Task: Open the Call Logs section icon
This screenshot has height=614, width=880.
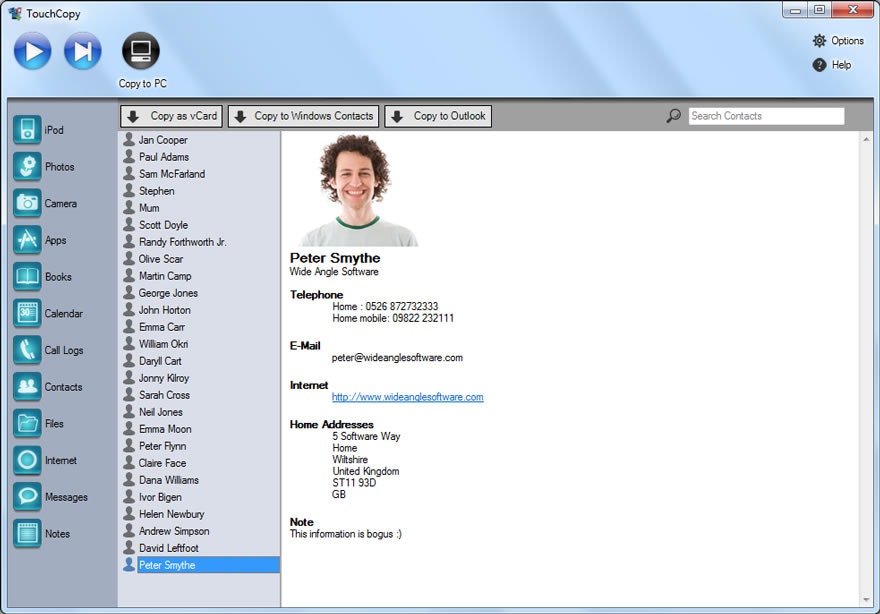Action: (27, 350)
